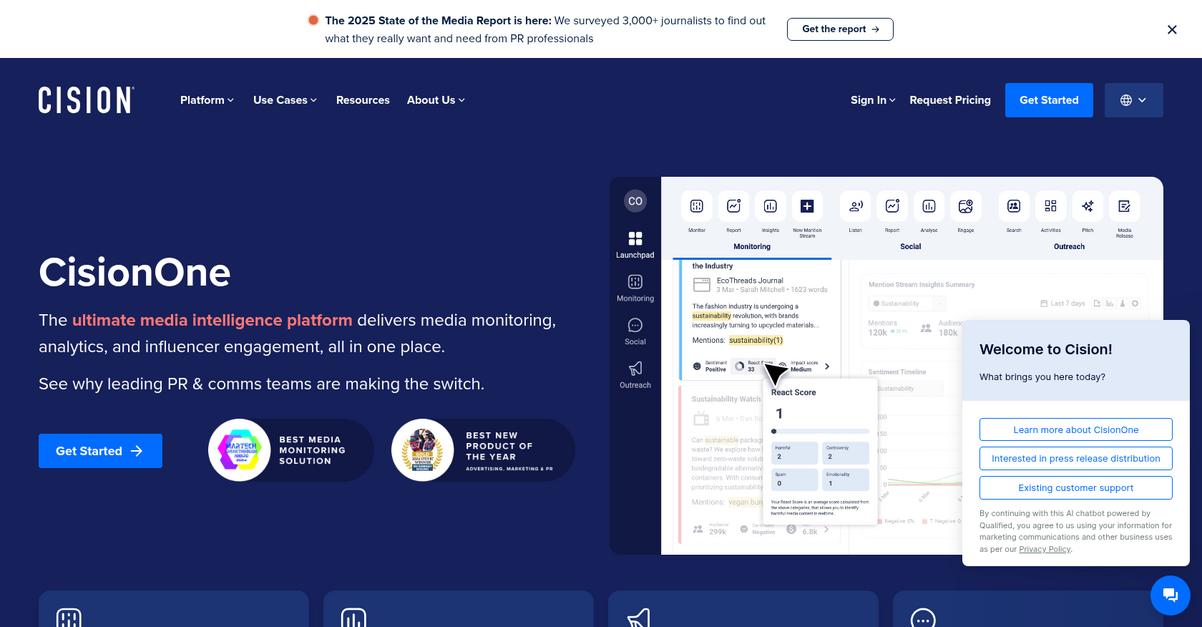The image size is (1202, 627).
Task: Select Social in the preview sidebar
Action: click(x=635, y=332)
